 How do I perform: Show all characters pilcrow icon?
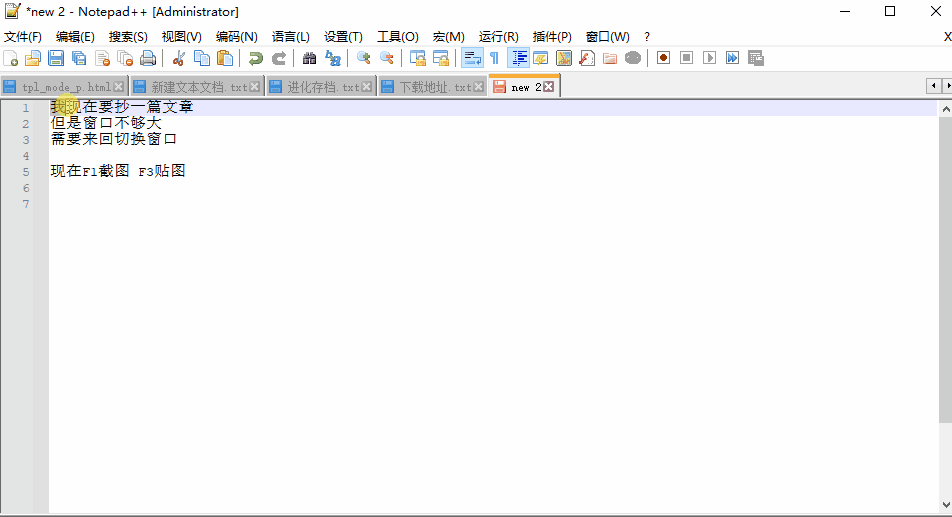coord(495,58)
